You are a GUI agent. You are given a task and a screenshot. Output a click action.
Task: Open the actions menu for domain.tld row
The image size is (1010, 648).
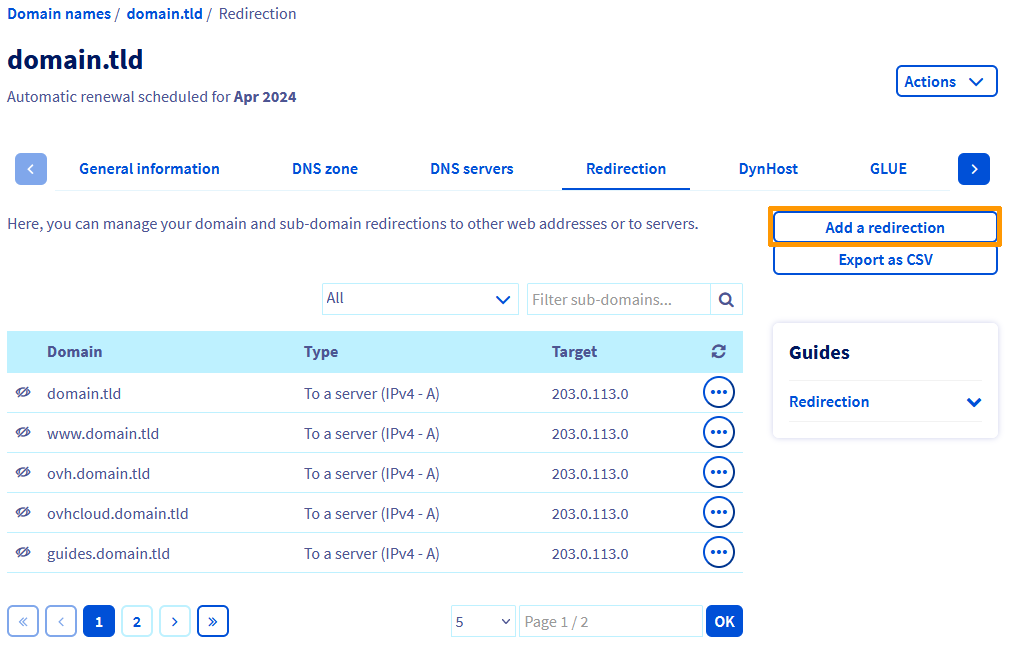[719, 392]
